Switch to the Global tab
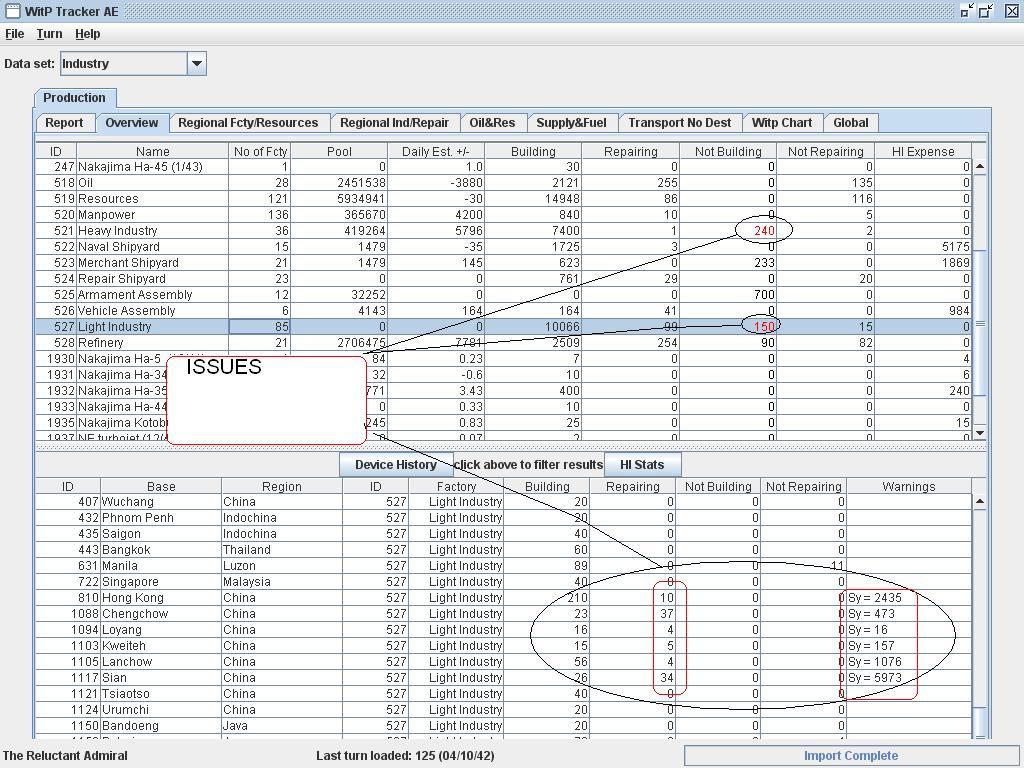Viewport: 1024px width, 768px height. click(851, 123)
